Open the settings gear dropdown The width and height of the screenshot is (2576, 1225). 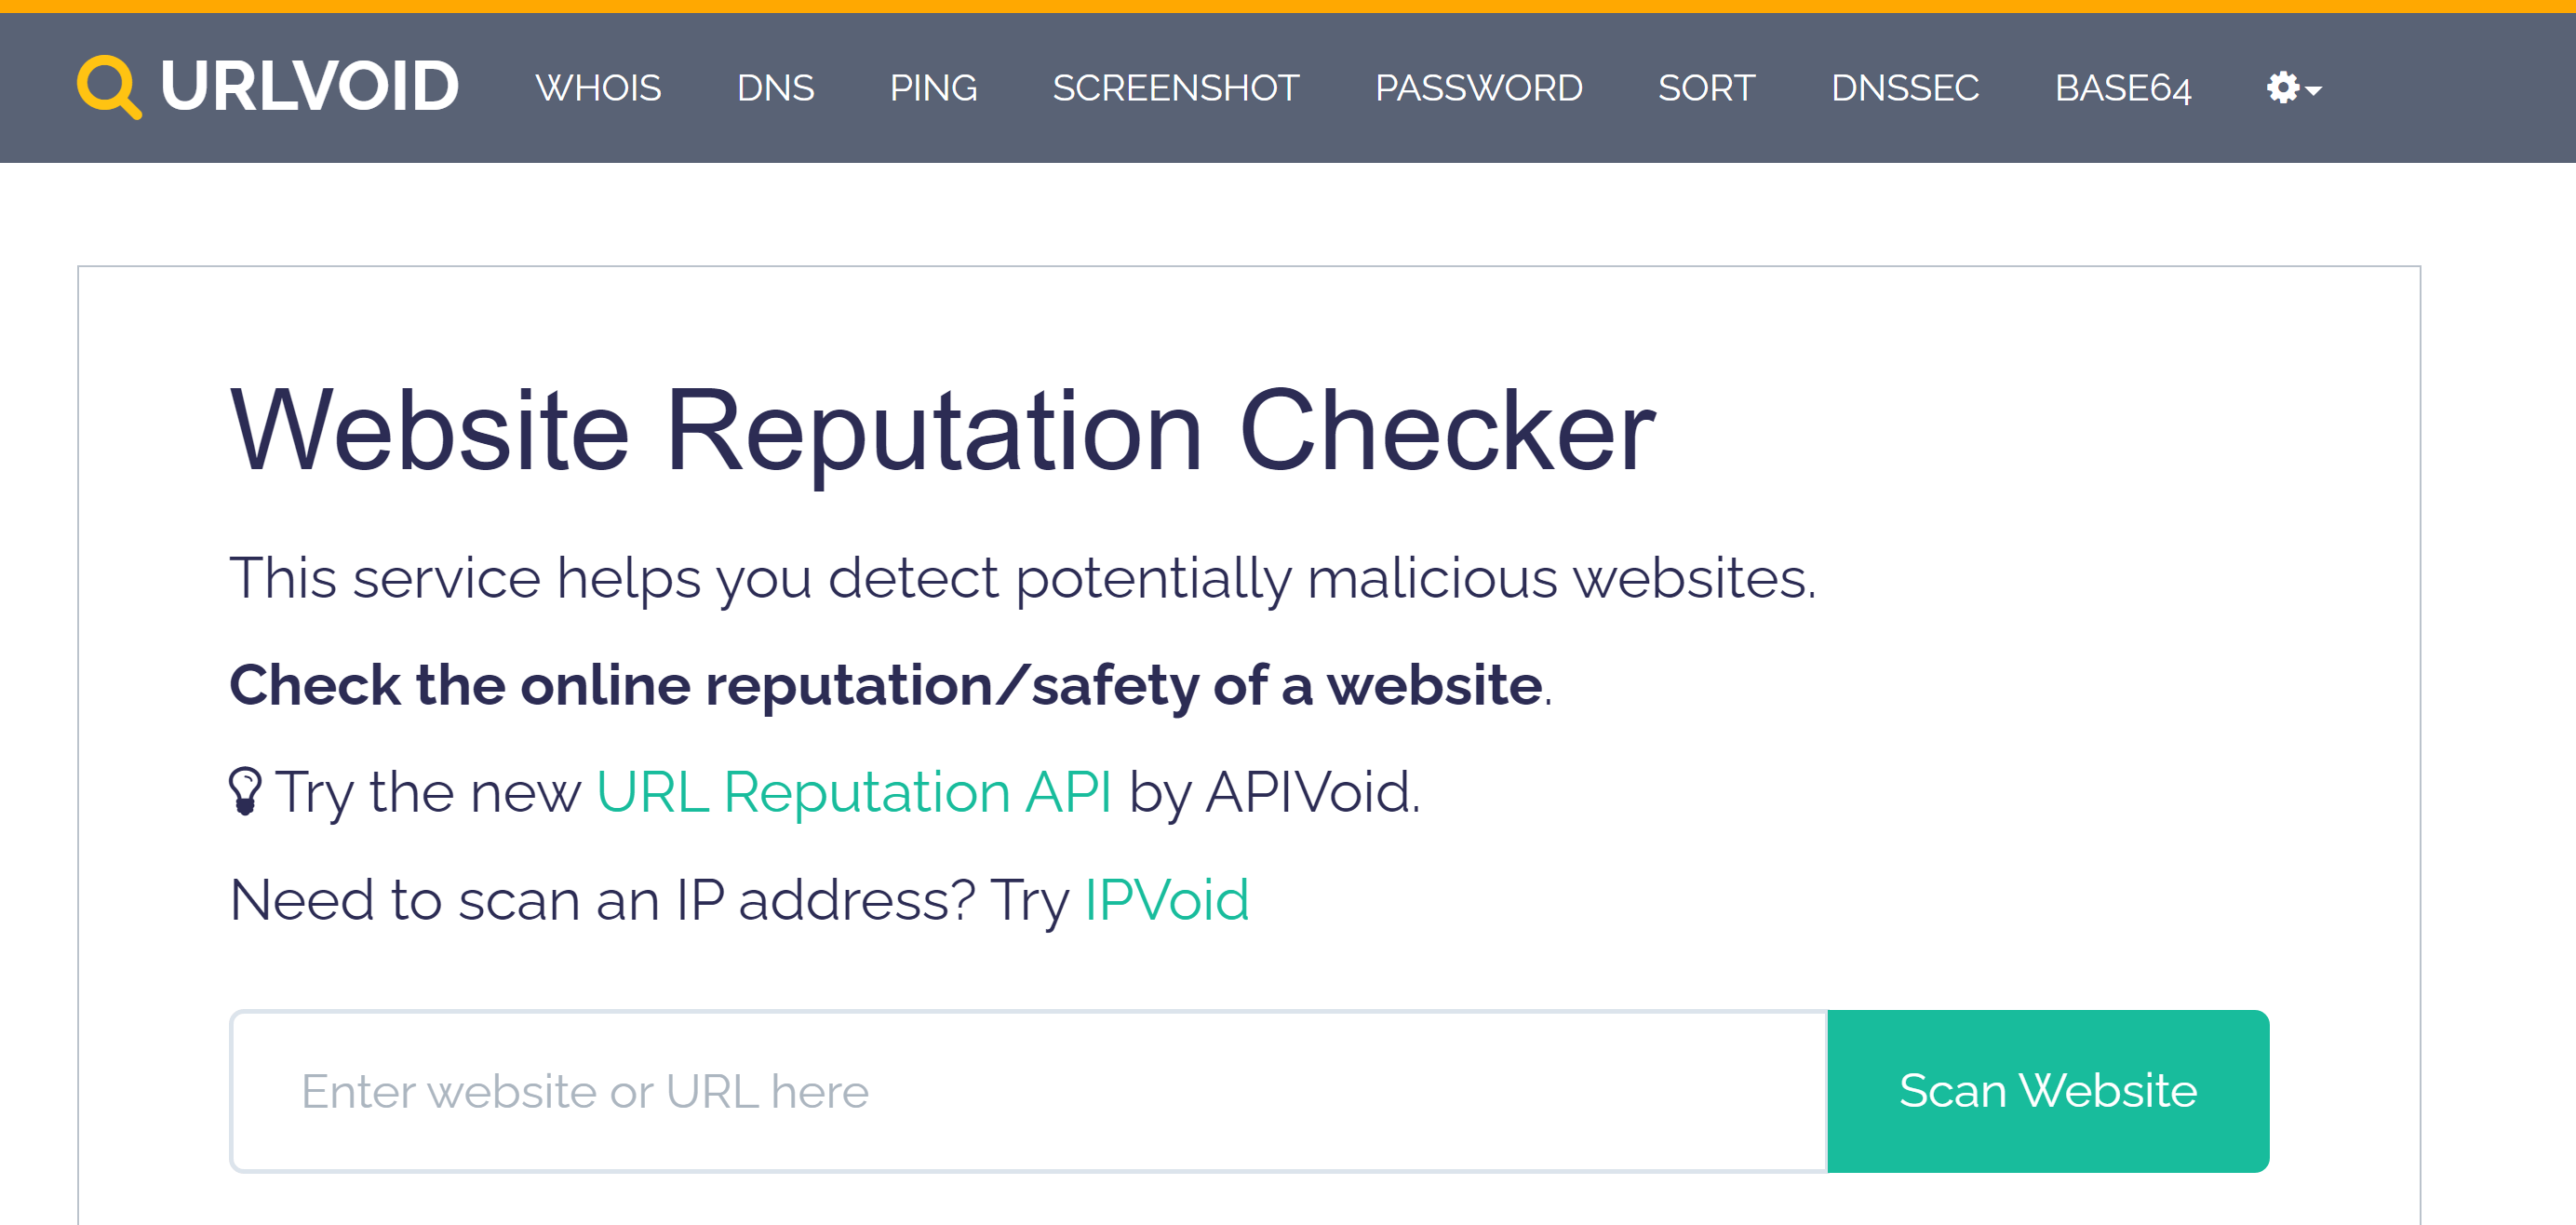point(2293,88)
